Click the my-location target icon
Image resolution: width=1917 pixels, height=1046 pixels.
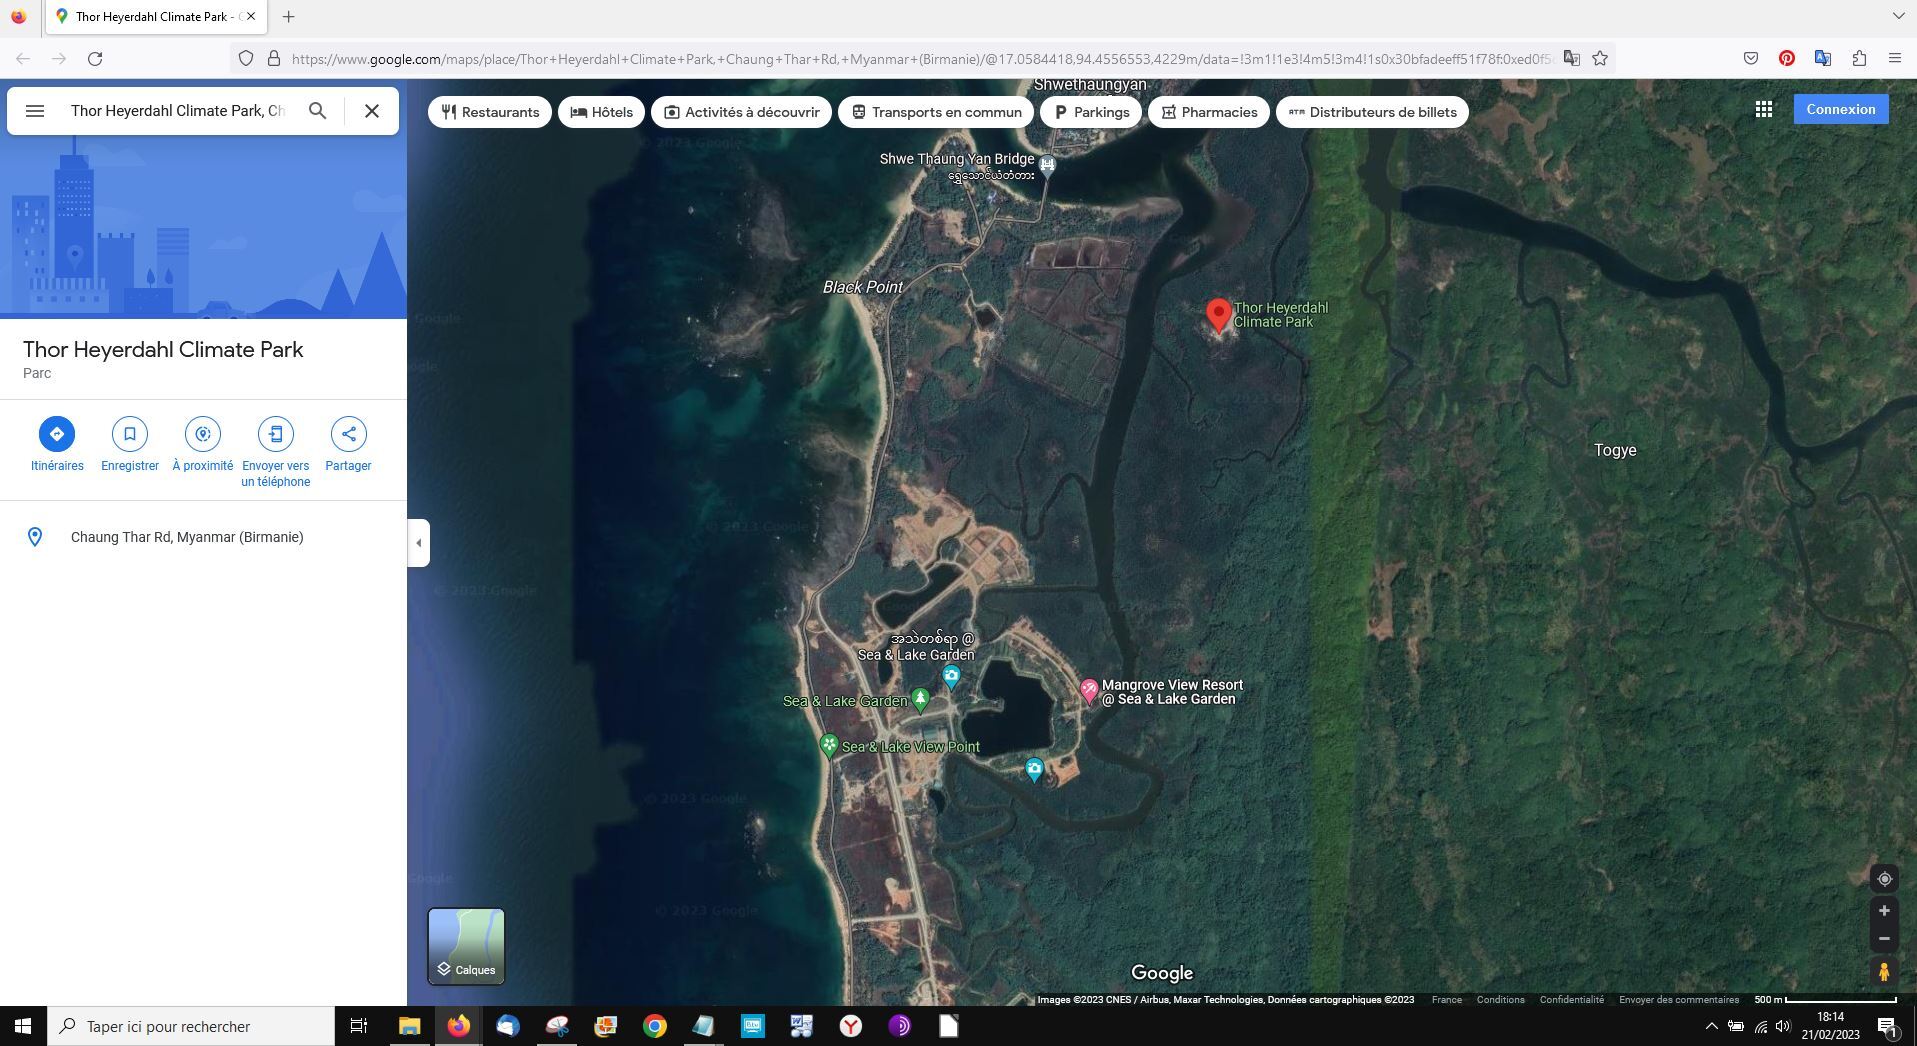coord(1884,879)
